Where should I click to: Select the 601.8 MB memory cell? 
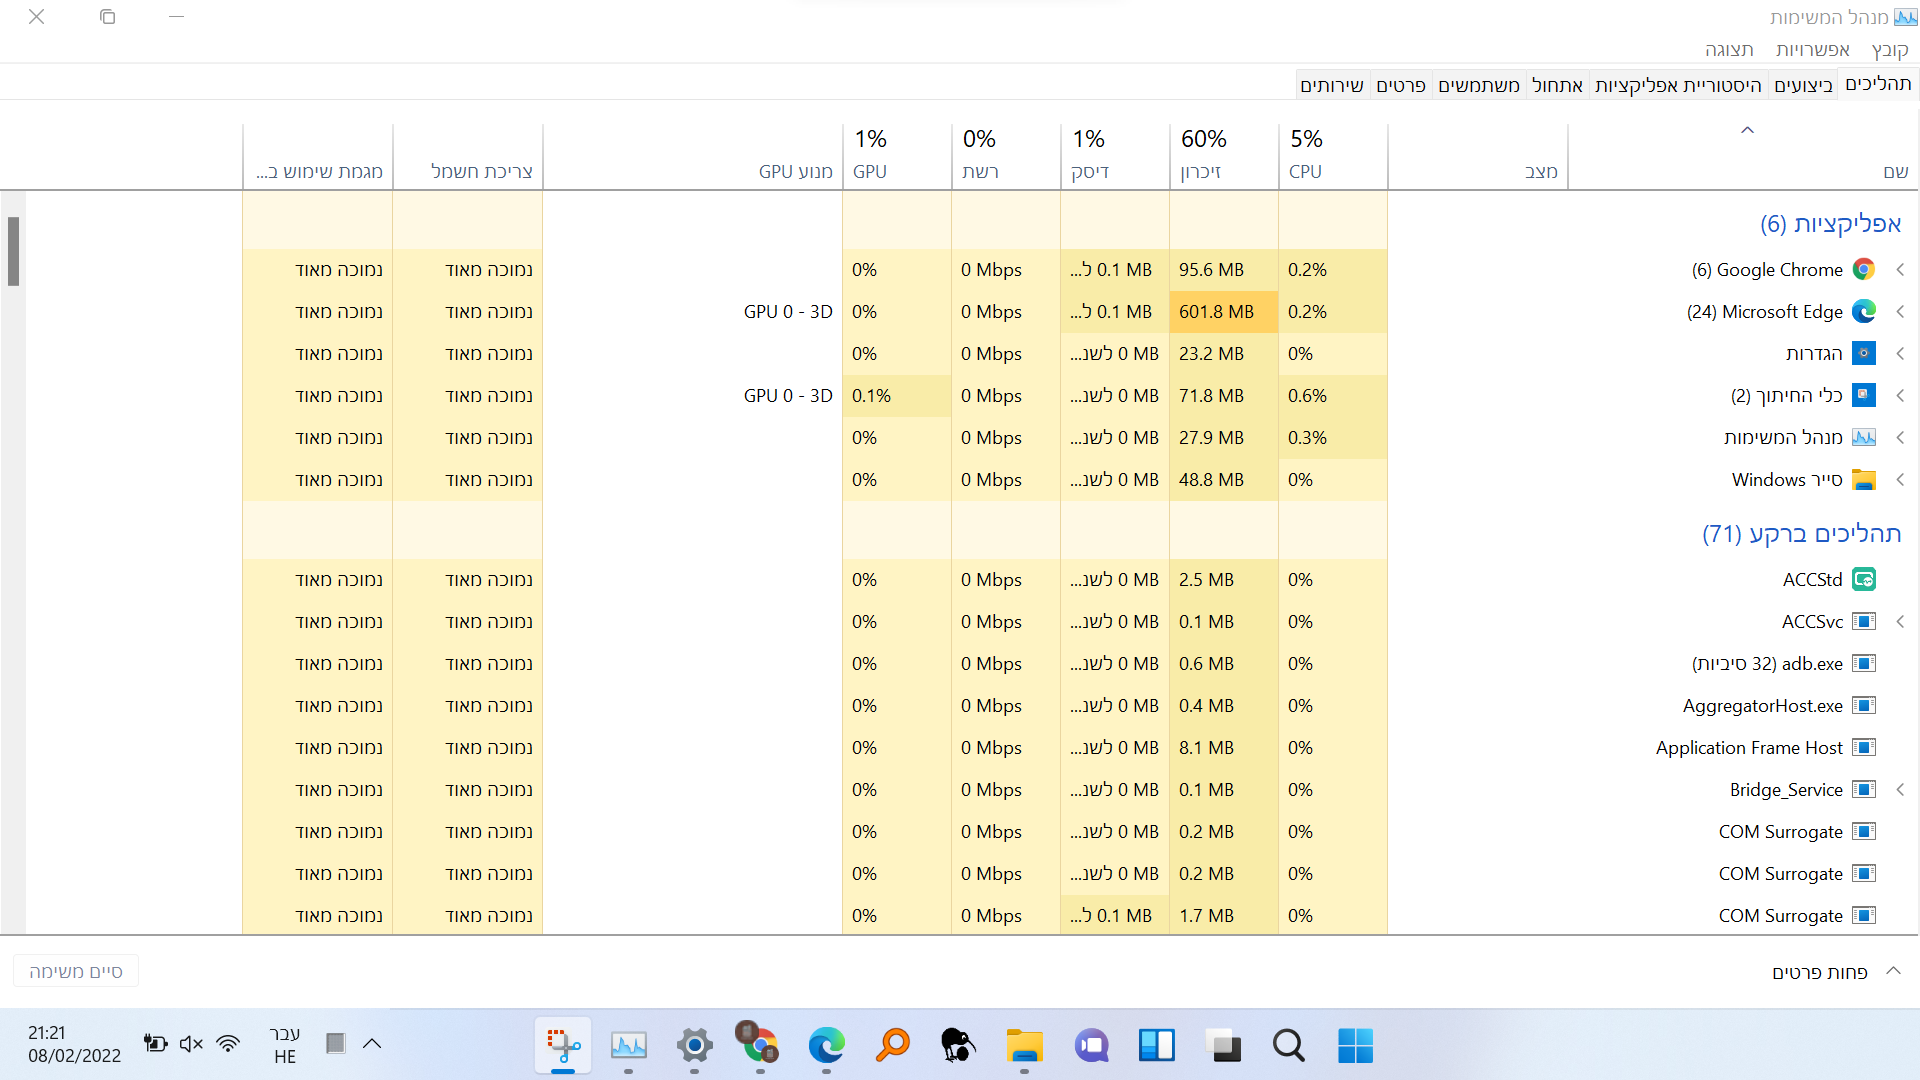click(x=1224, y=312)
